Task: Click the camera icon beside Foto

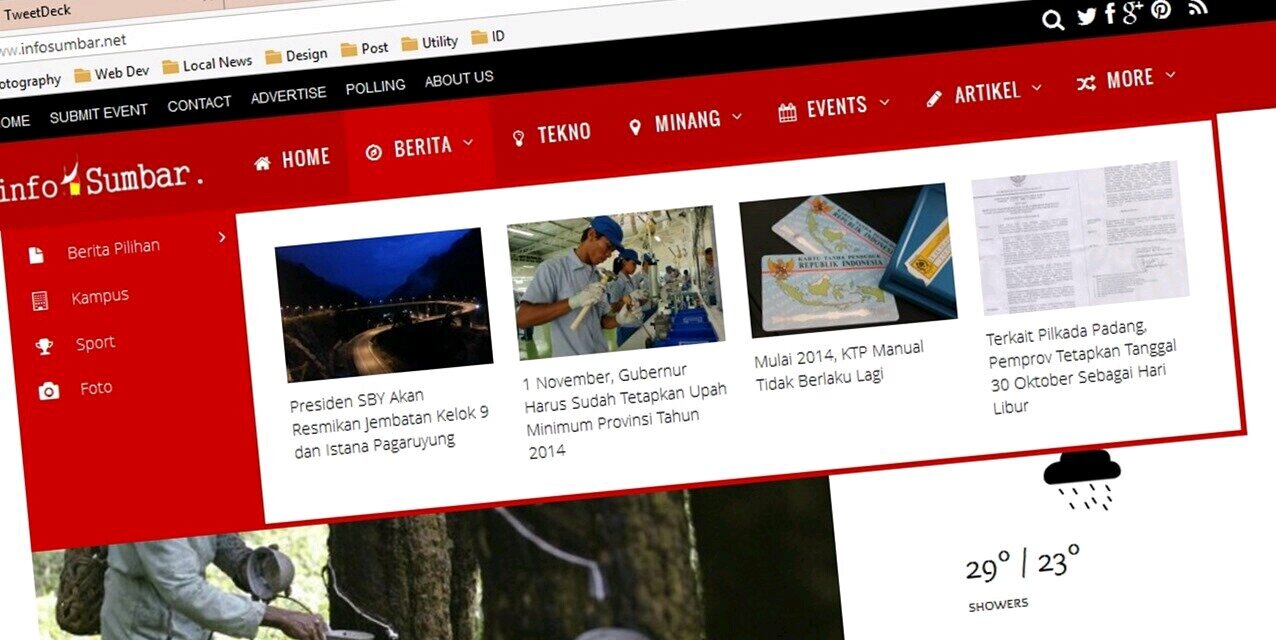Action: pyautogui.click(x=49, y=391)
